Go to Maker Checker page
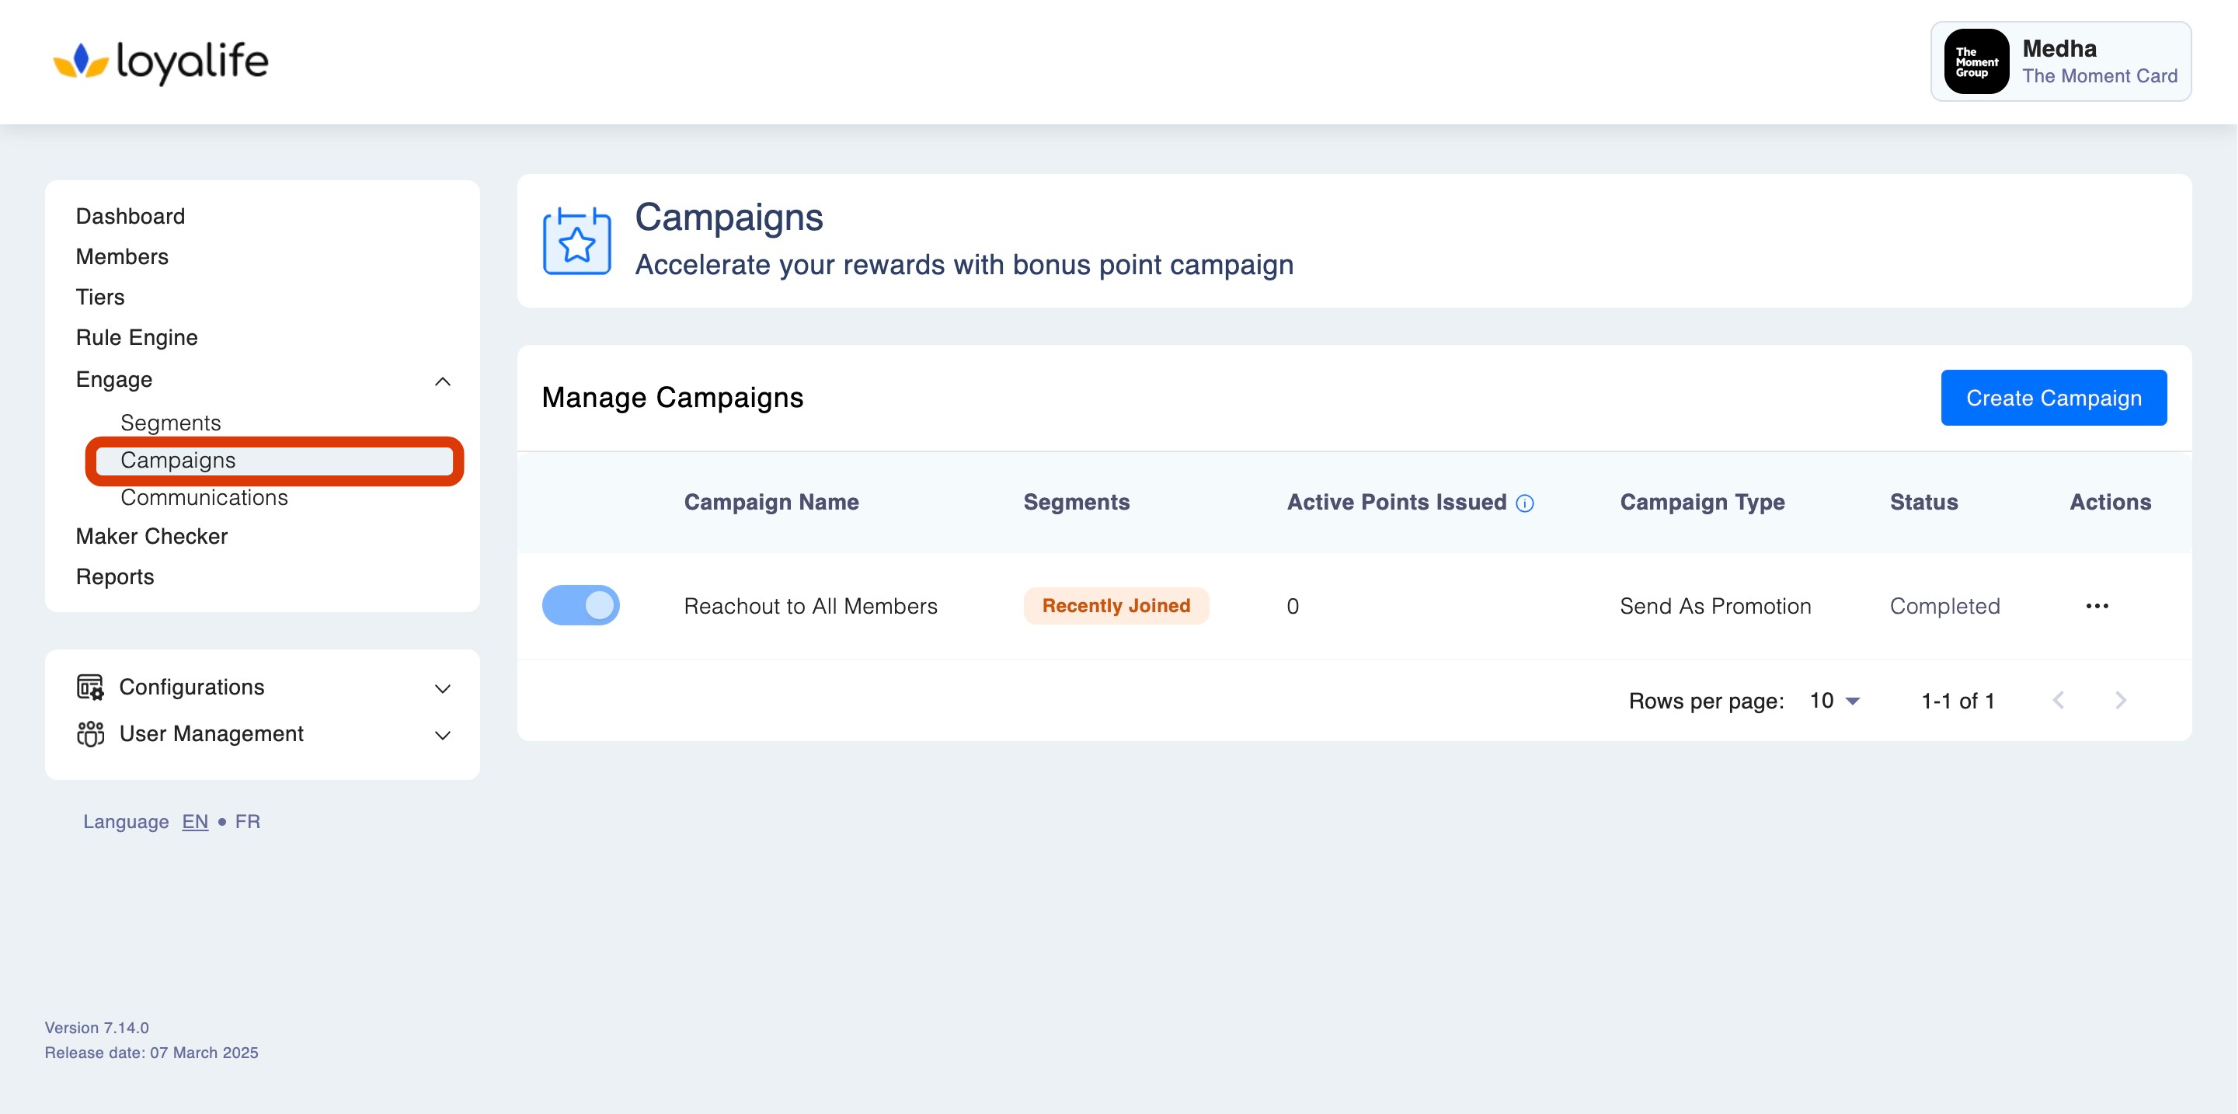 [152, 536]
